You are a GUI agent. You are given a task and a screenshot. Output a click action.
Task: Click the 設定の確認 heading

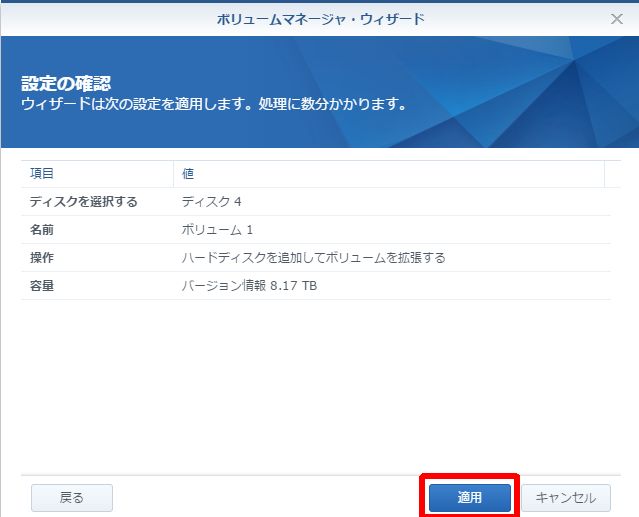66,84
